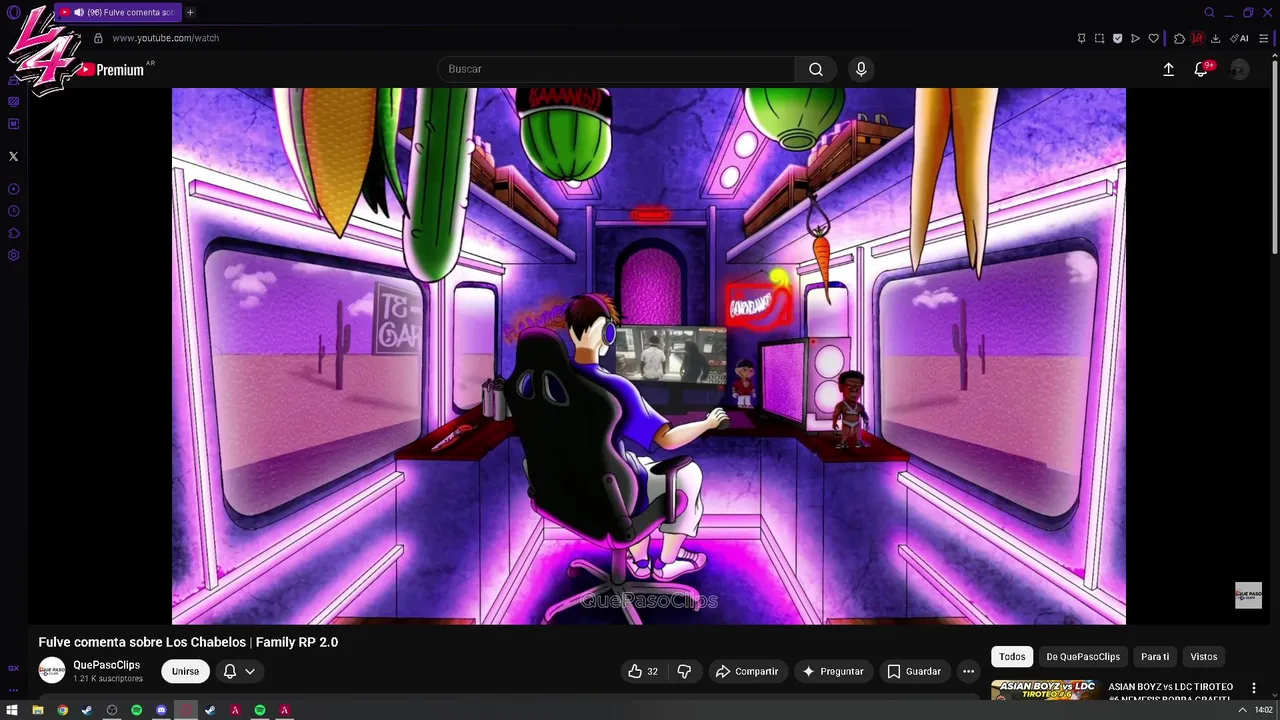Open more actions three-dot menu under video
The width and height of the screenshot is (1280, 720).
pyautogui.click(x=968, y=671)
